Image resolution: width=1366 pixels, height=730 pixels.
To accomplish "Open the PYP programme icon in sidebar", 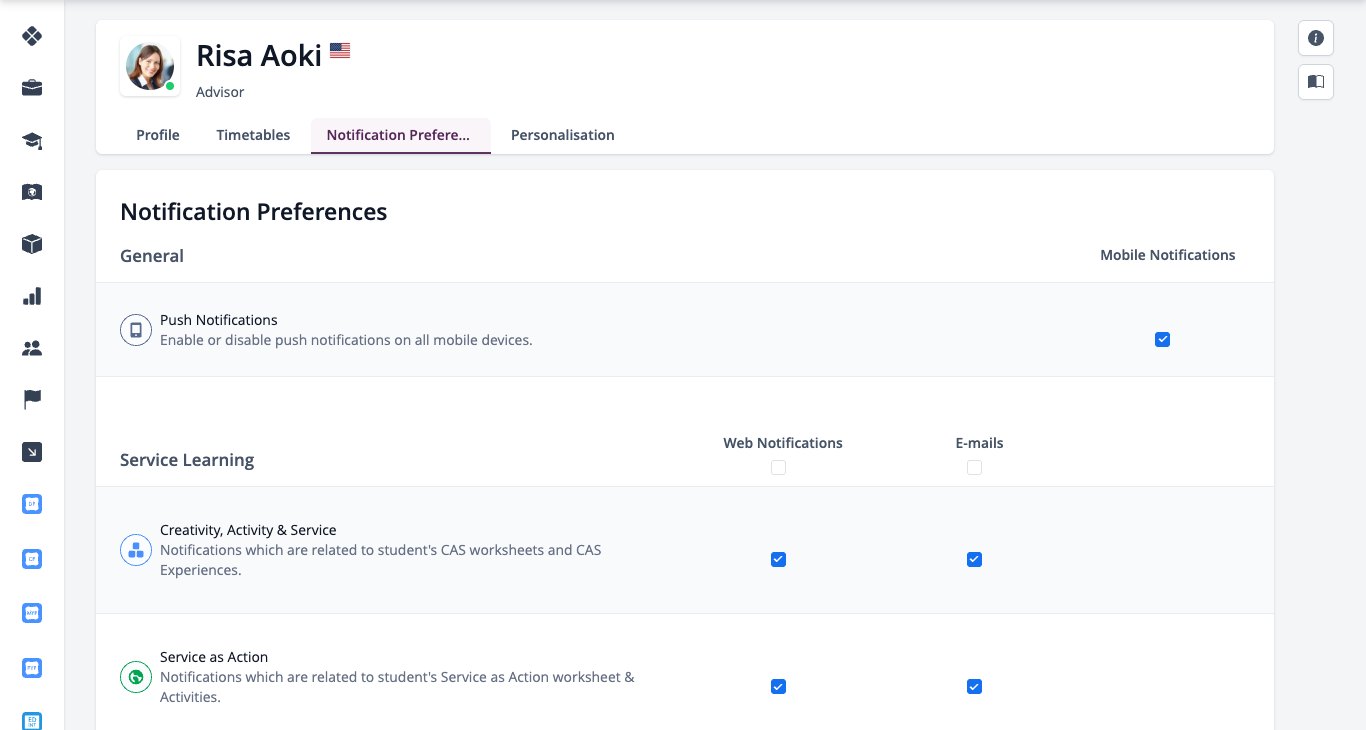I will click(x=32, y=667).
